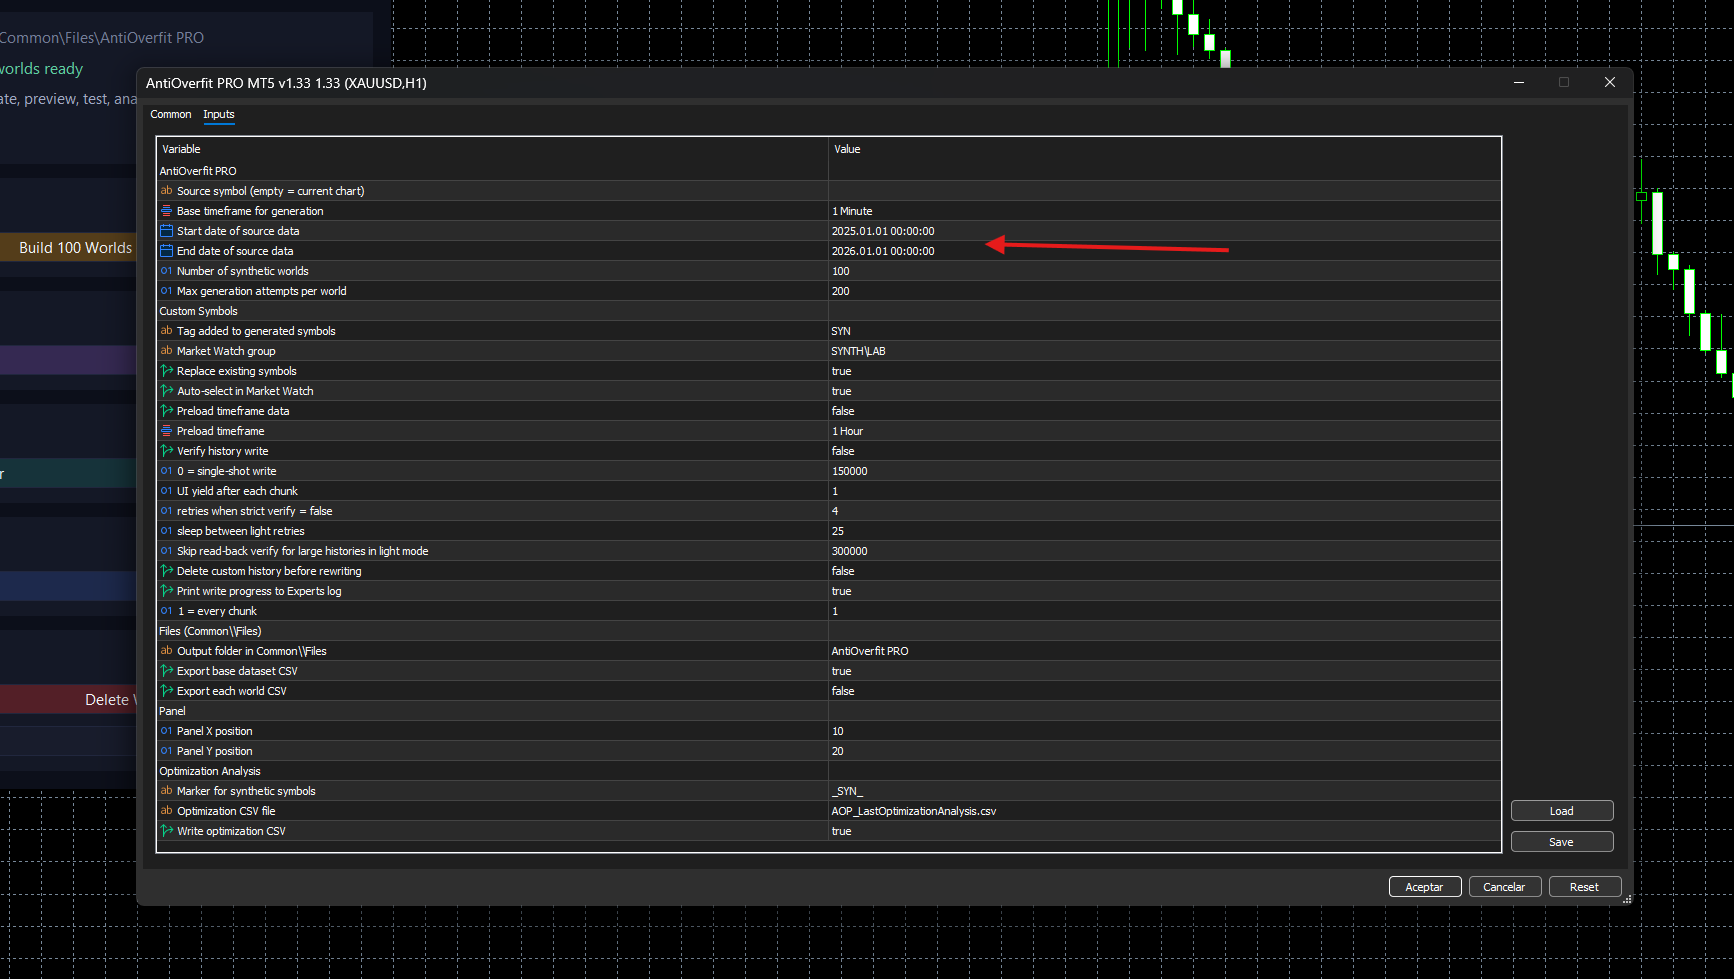Edit the Panel Y position value 20
The image size is (1734, 979).
coord(1164,751)
